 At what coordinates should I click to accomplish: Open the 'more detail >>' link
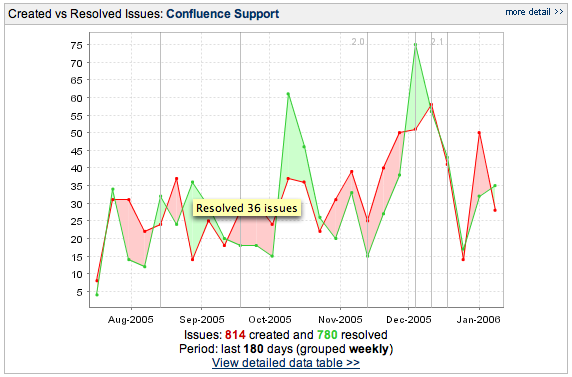[x=534, y=12]
